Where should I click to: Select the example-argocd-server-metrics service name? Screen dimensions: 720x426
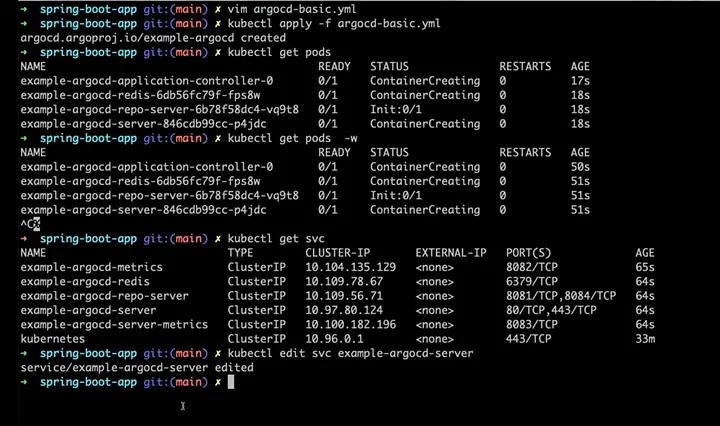pyautogui.click(x=114, y=325)
